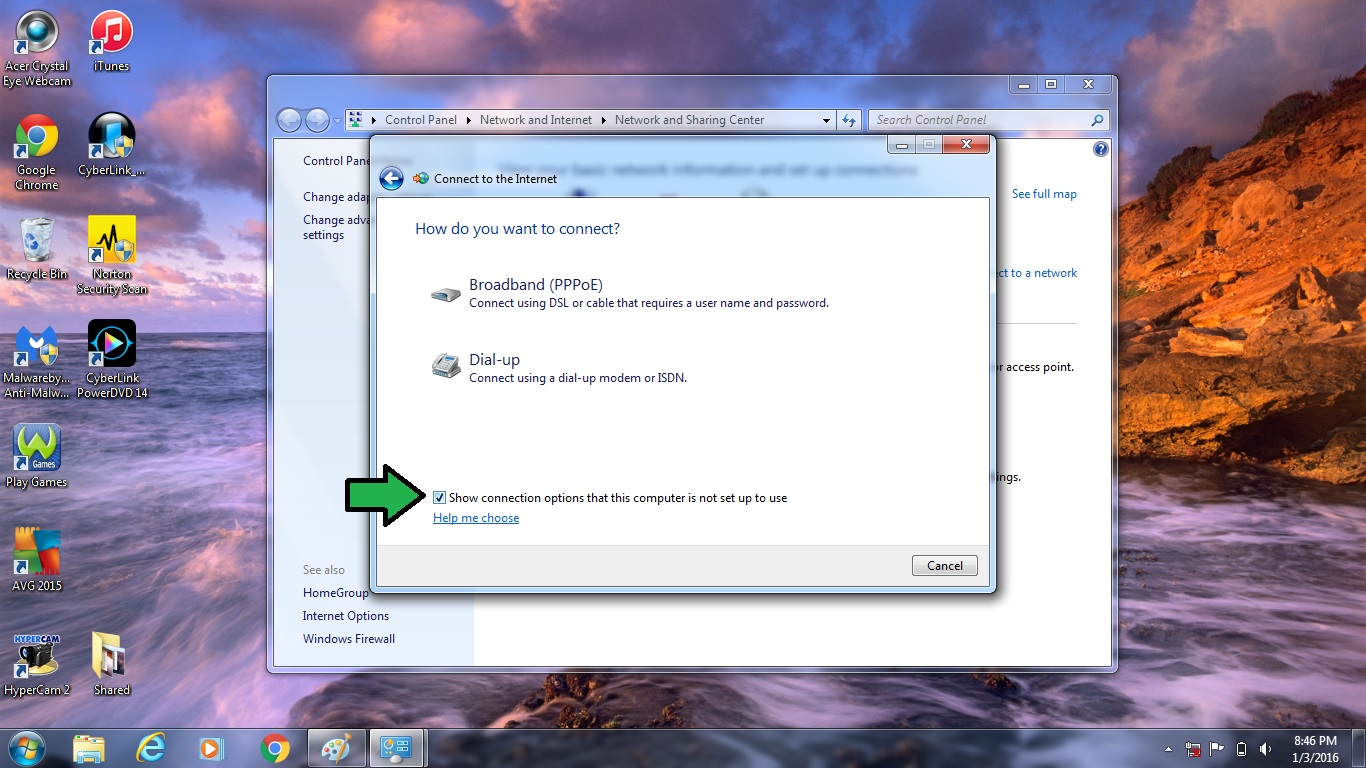Click the Control Panel window forward arrow
The height and width of the screenshot is (768, 1366).
(317, 120)
